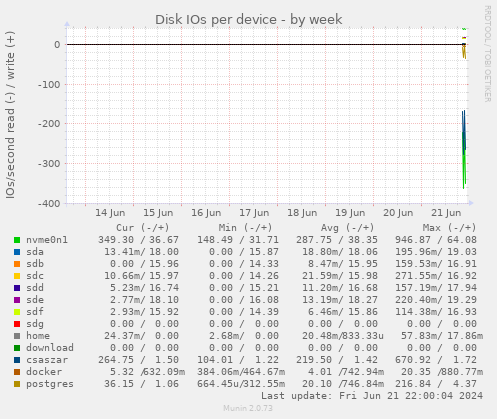Click csaszar current value 264.75 / 1.50

(x=138, y=360)
